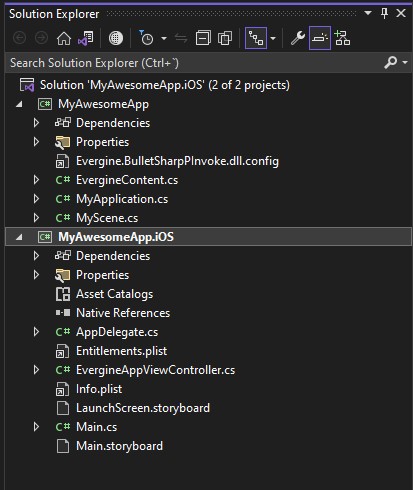
Task: Expand the MyScene.cs node
Action: [x=36, y=218]
